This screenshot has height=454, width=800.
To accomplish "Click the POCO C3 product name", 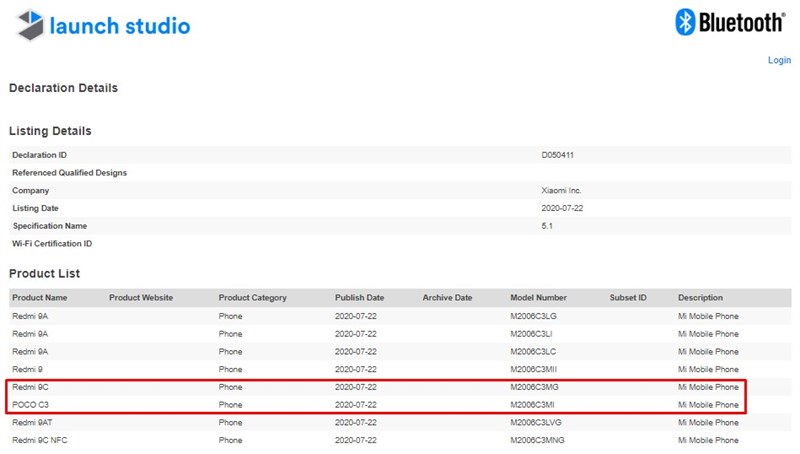I will (x=31, y=405).
